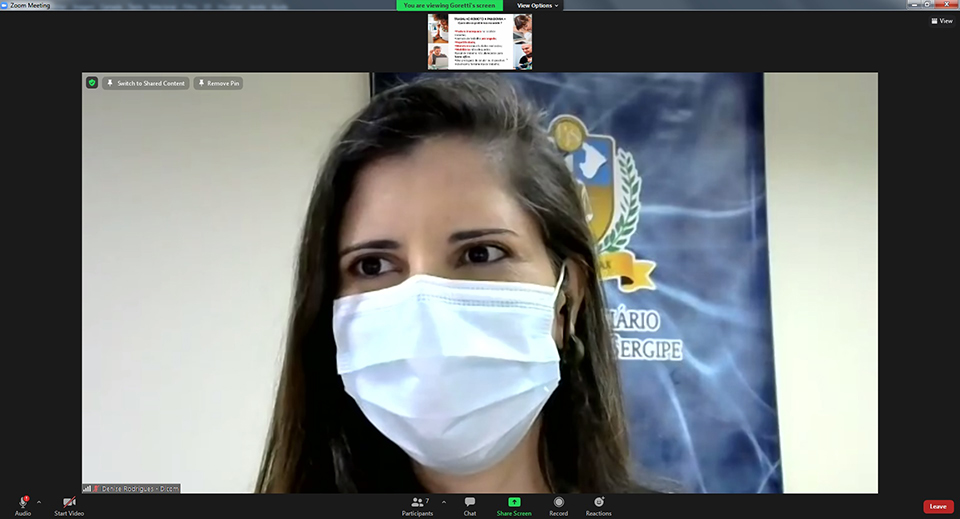Click "You are viewing Goretti's screen" banner
Image resolution: width=960 pixels, height=519 pixels.
pyautogui.click(x=449, y=5)
